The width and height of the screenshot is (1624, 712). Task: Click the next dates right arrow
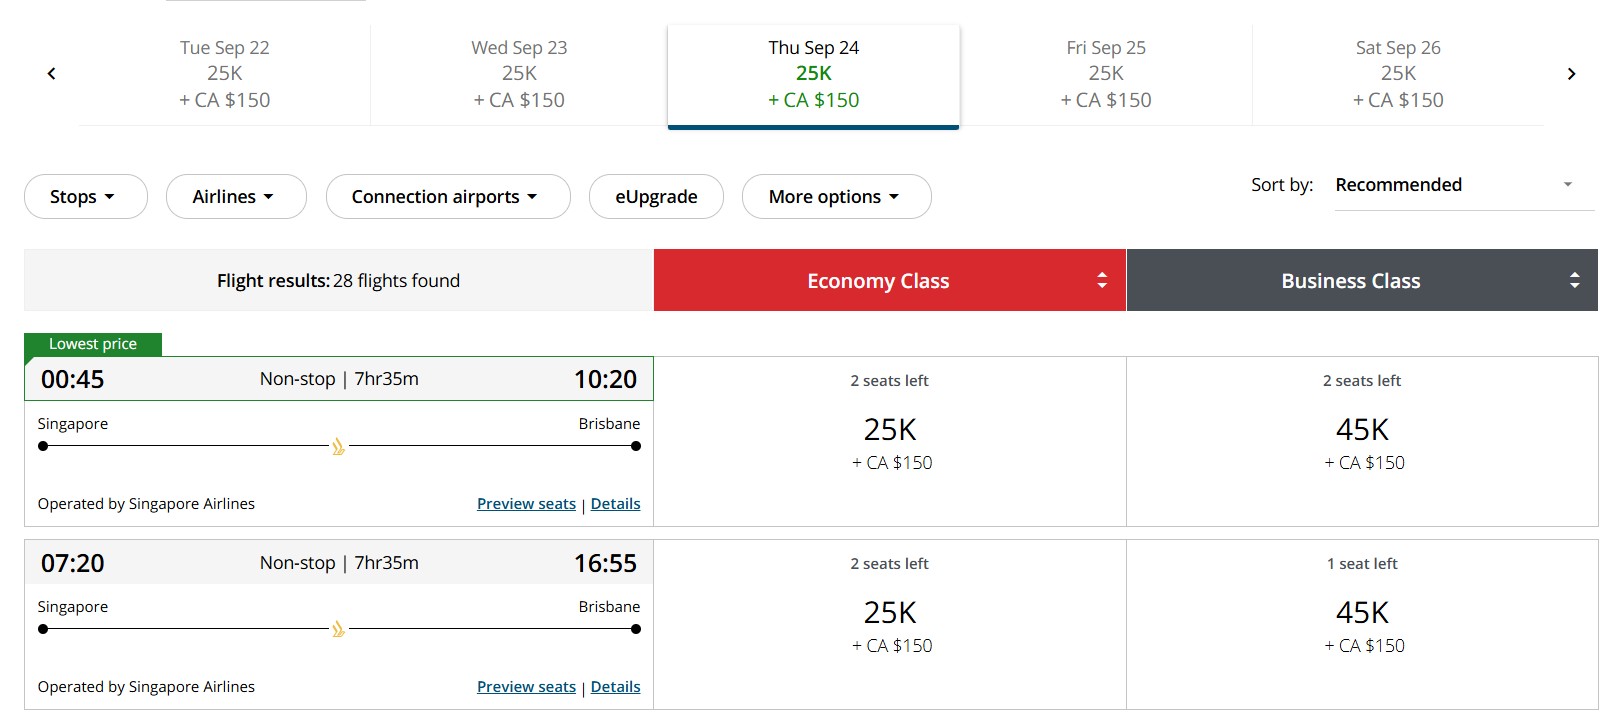(x=1571, y=74)
